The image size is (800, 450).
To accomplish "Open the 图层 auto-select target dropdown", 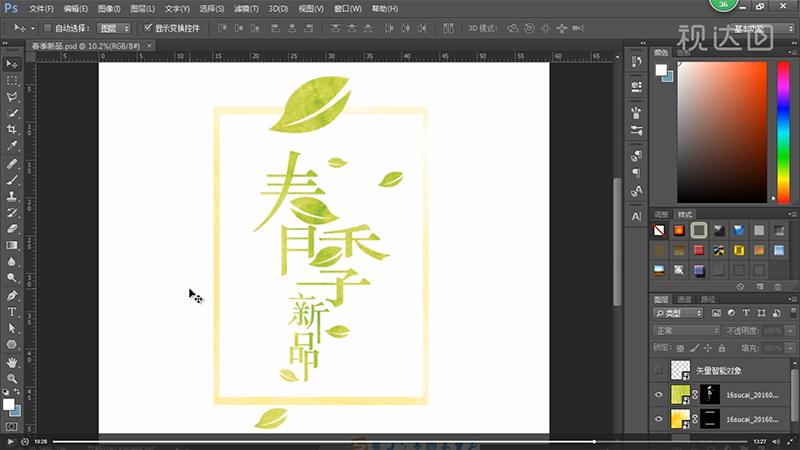I will (114, 28).
